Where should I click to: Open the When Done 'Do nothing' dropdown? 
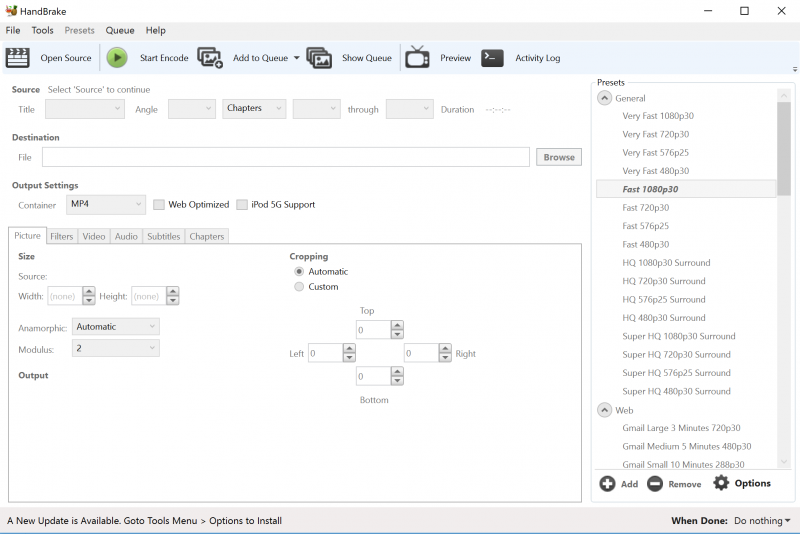(x=762, y=521)
